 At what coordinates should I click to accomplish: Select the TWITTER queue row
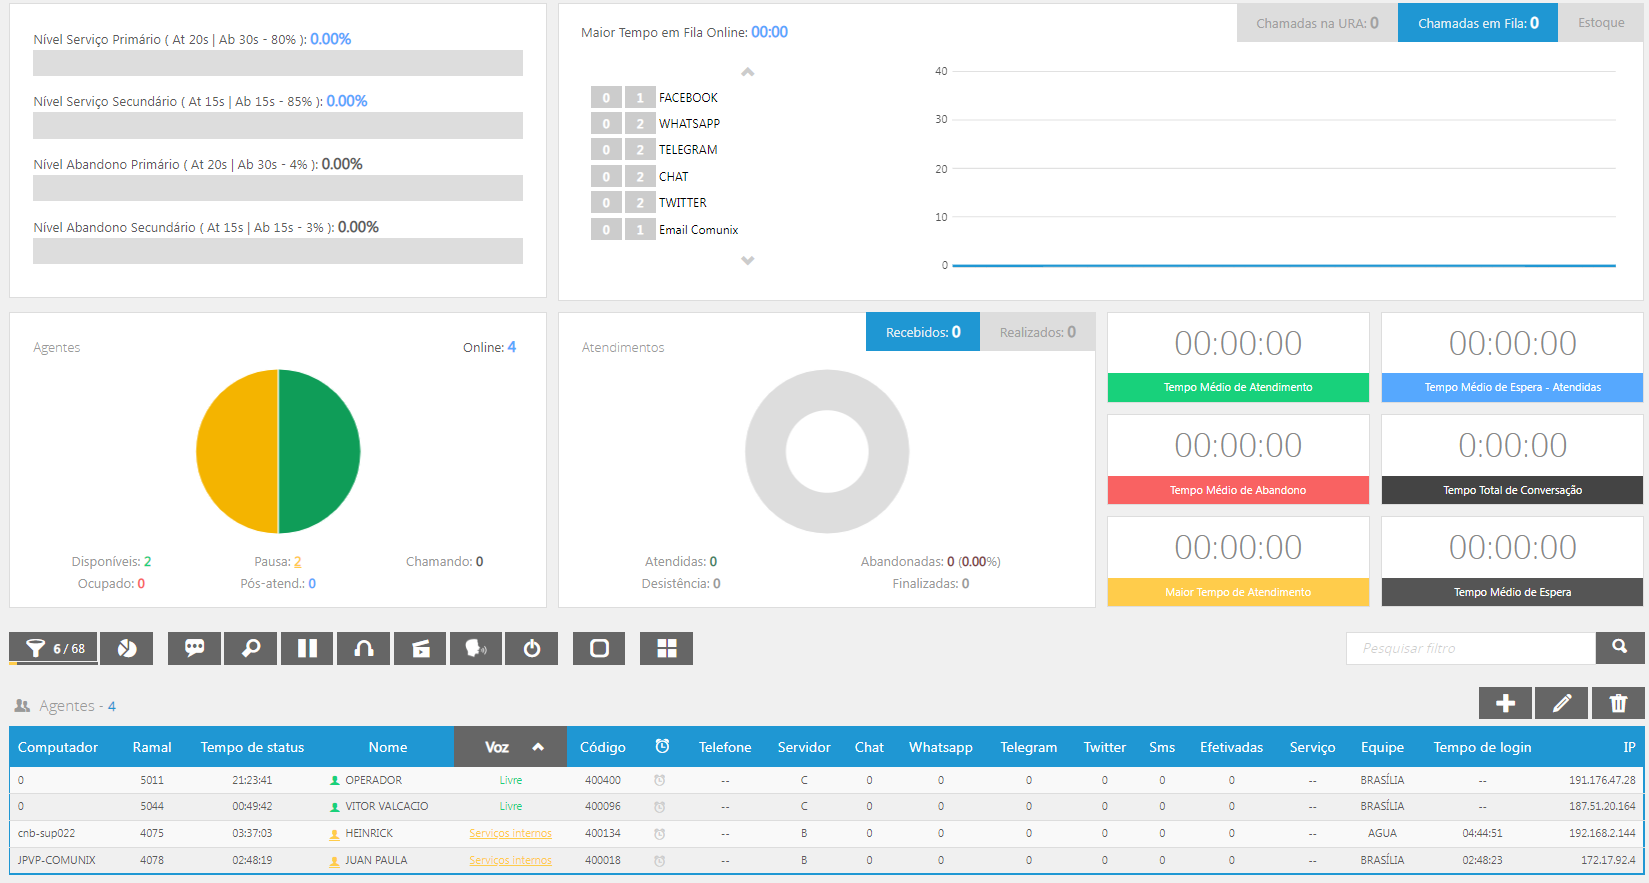(650, 203)
